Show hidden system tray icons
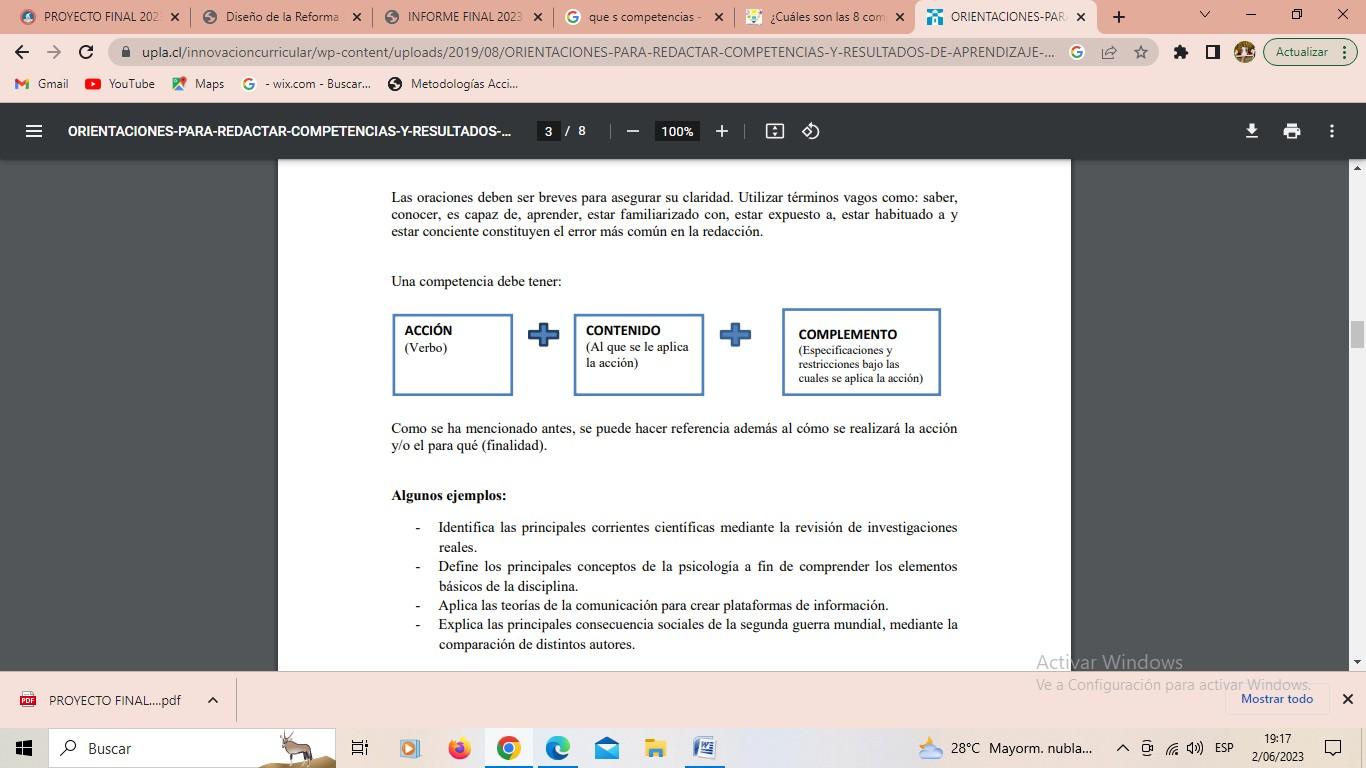This screenshot has height=768, width=1366. tap(1122, 748)
